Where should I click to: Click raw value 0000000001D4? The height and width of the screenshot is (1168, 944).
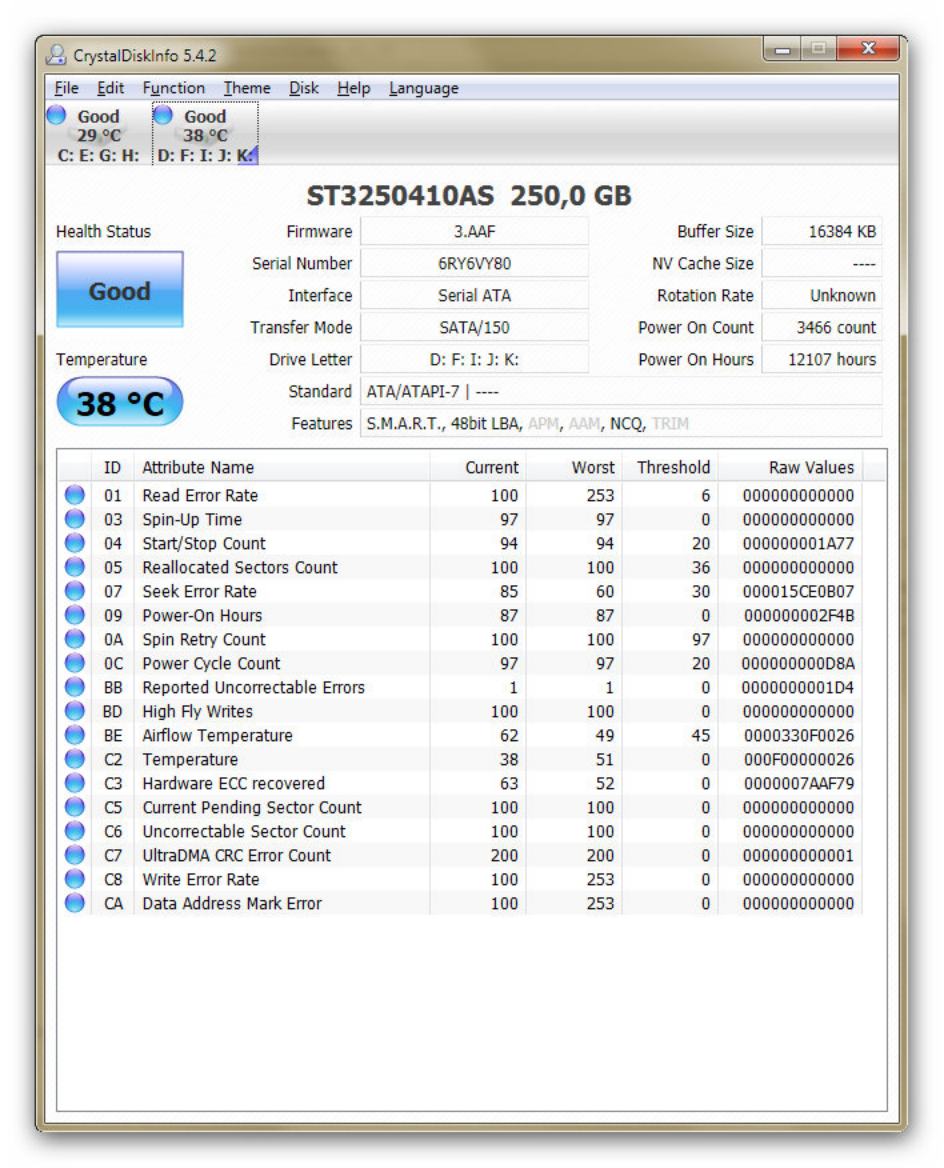click(798, 688)
